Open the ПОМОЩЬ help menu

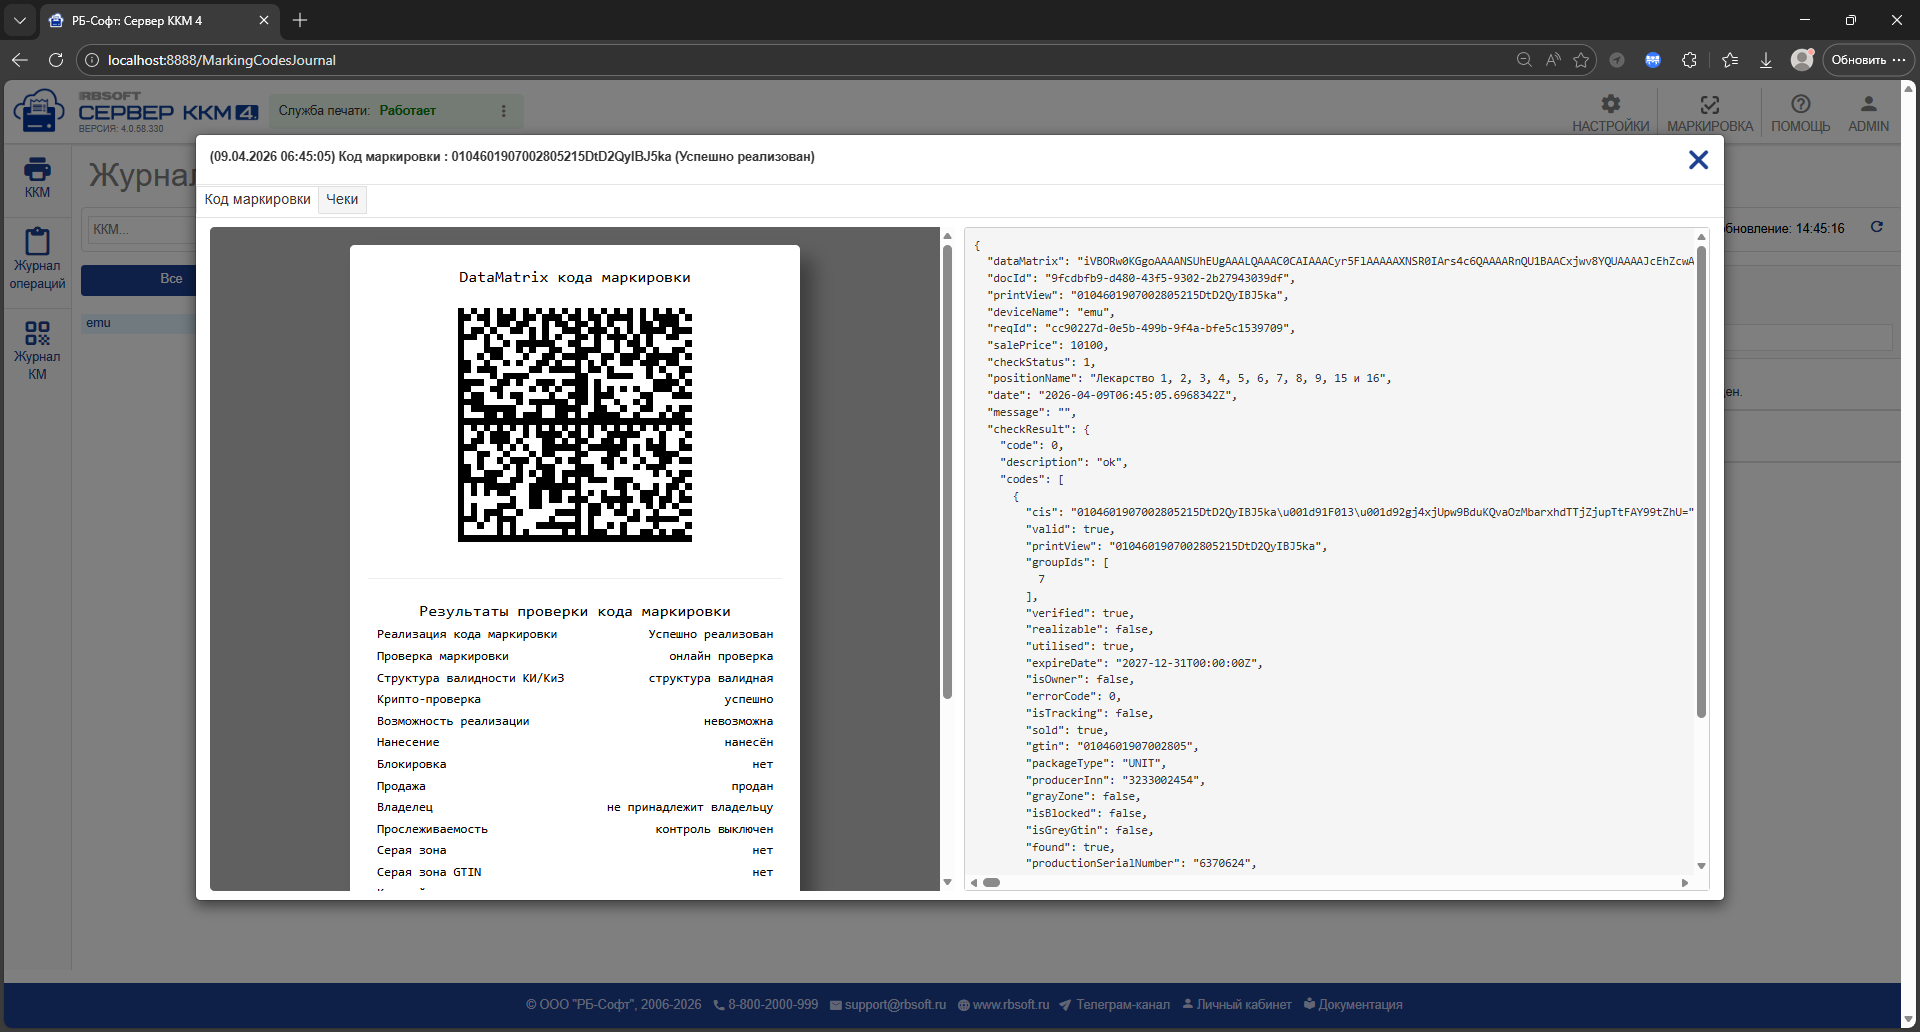click(x=1800, y=113)
